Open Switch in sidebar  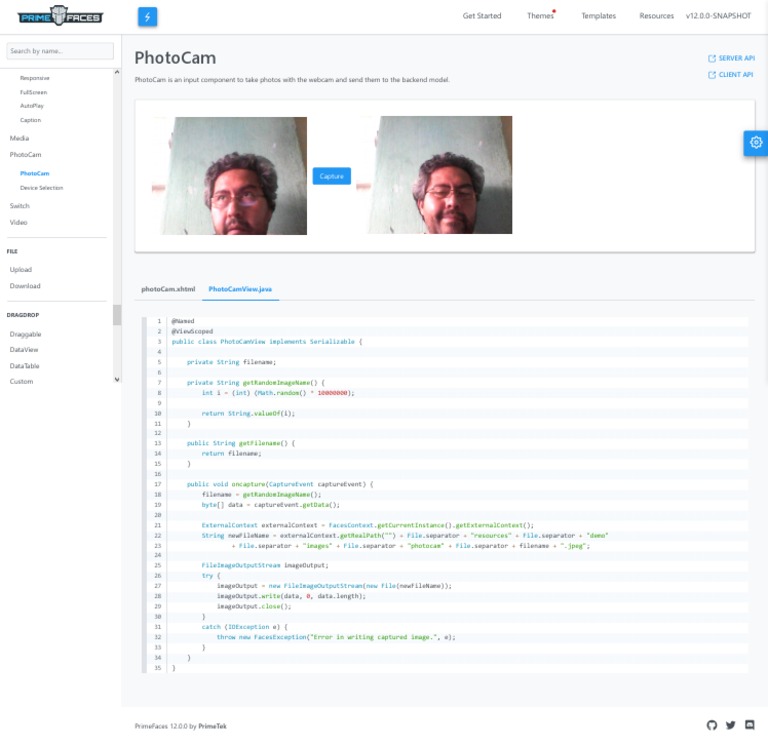[20, 206]
